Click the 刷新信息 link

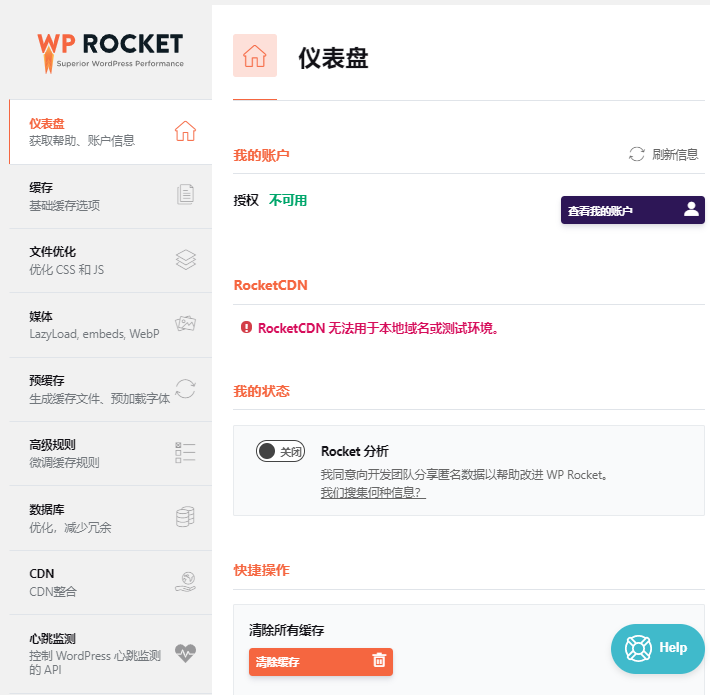(664, 154)
